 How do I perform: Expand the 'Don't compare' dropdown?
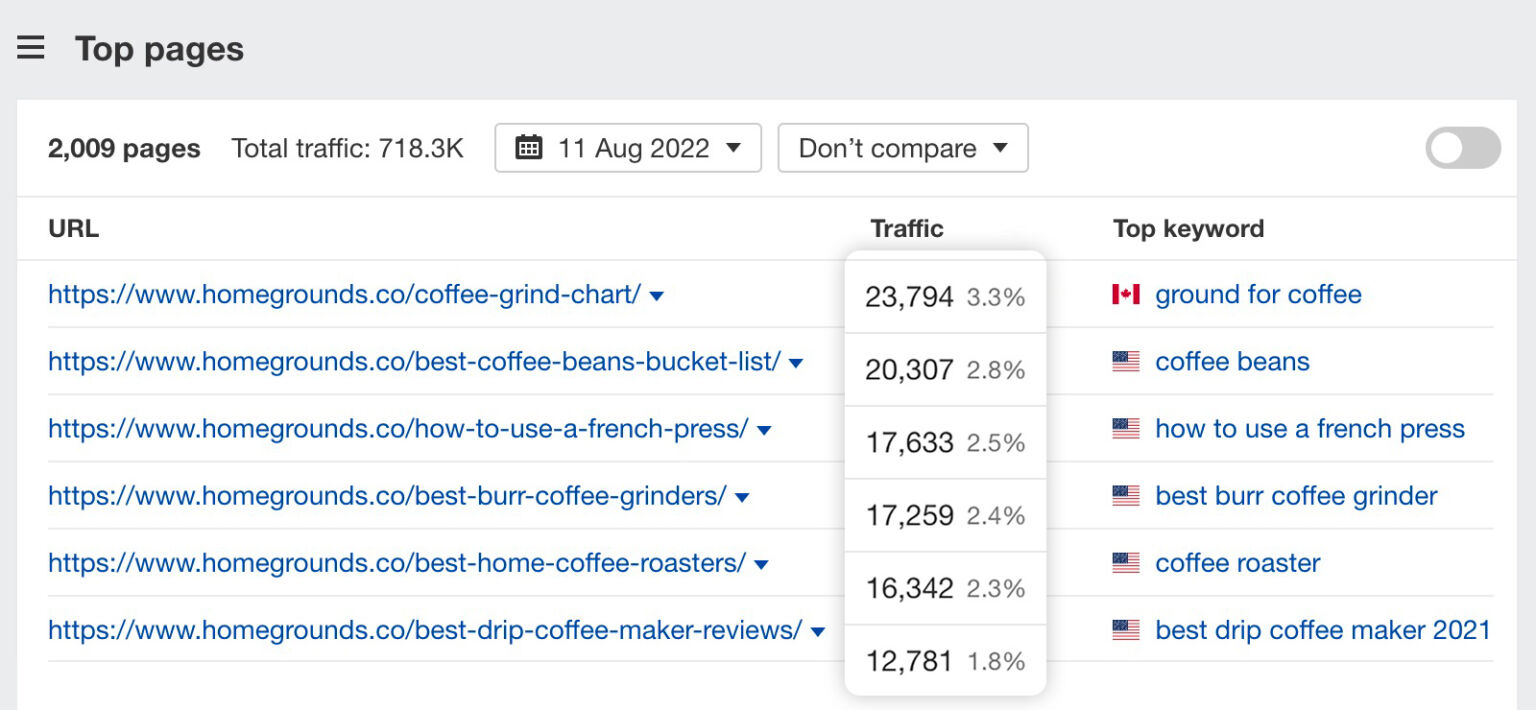pyautogui.click(x=901, y=148)
